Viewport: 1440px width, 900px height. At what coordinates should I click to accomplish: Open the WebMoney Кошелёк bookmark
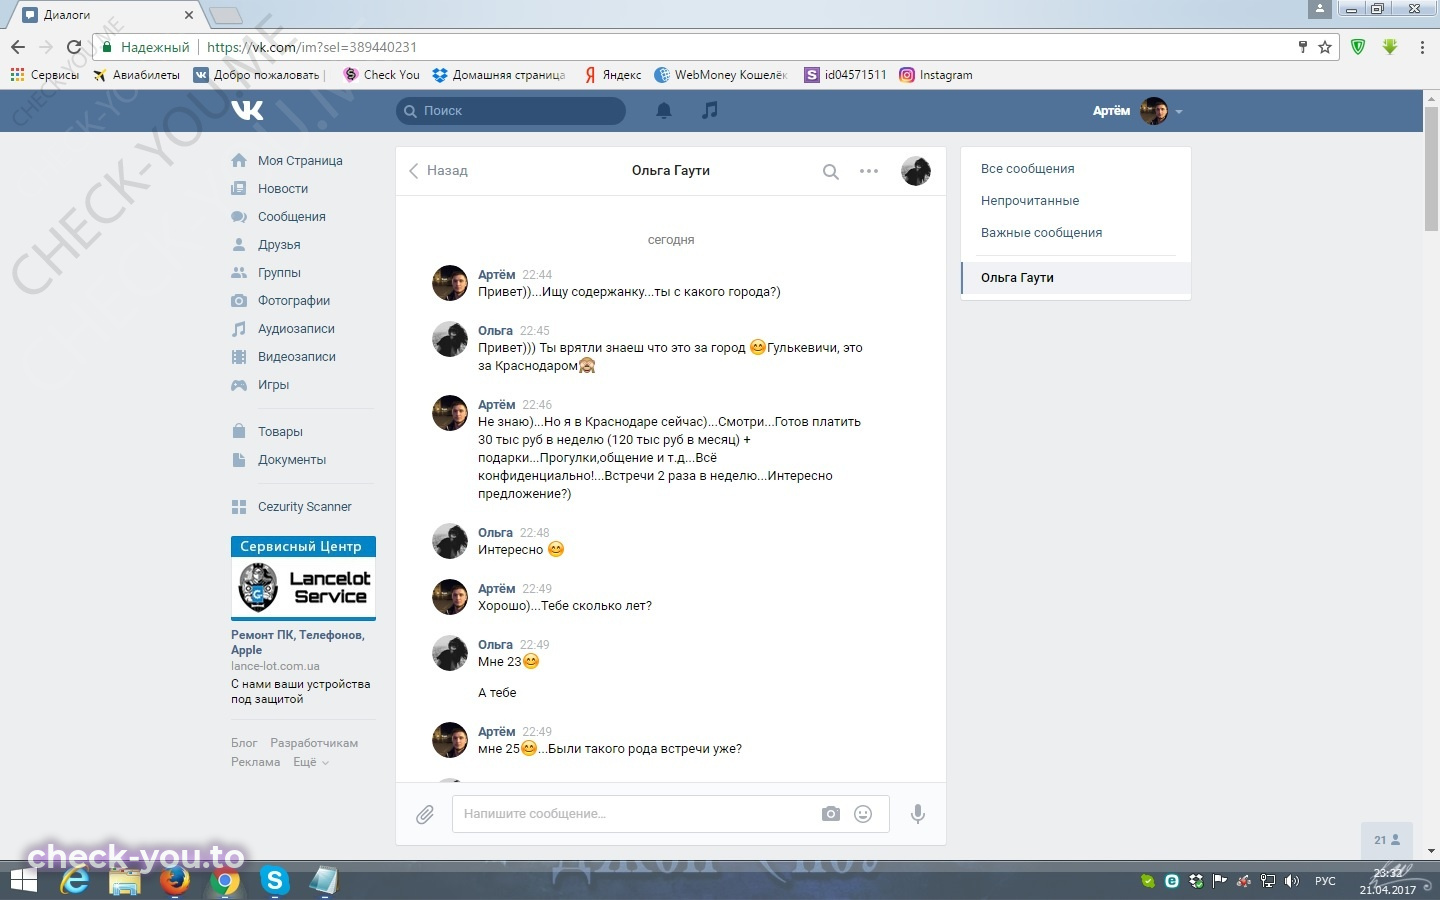(721, 75)
